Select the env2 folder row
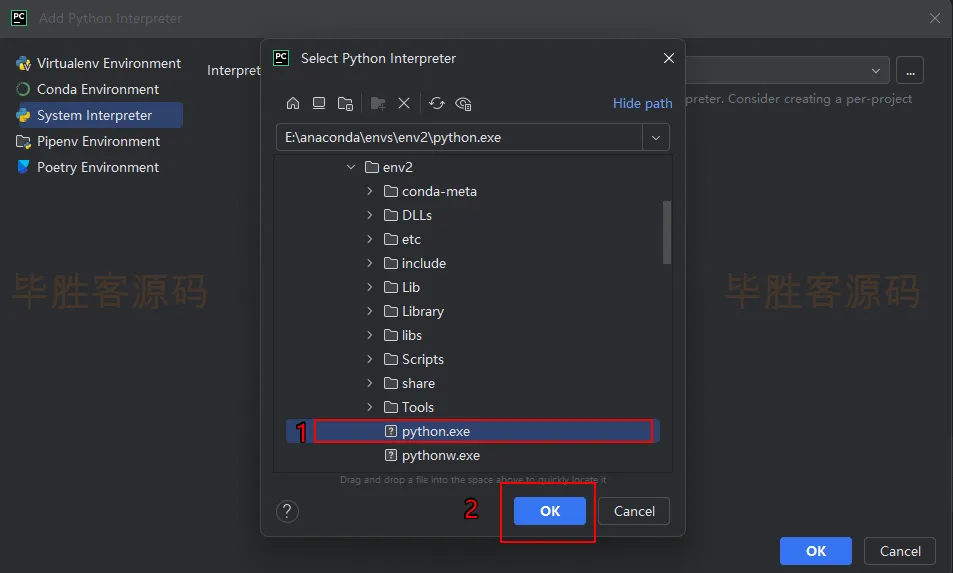 pyautogui.click(x=473, y=166)
